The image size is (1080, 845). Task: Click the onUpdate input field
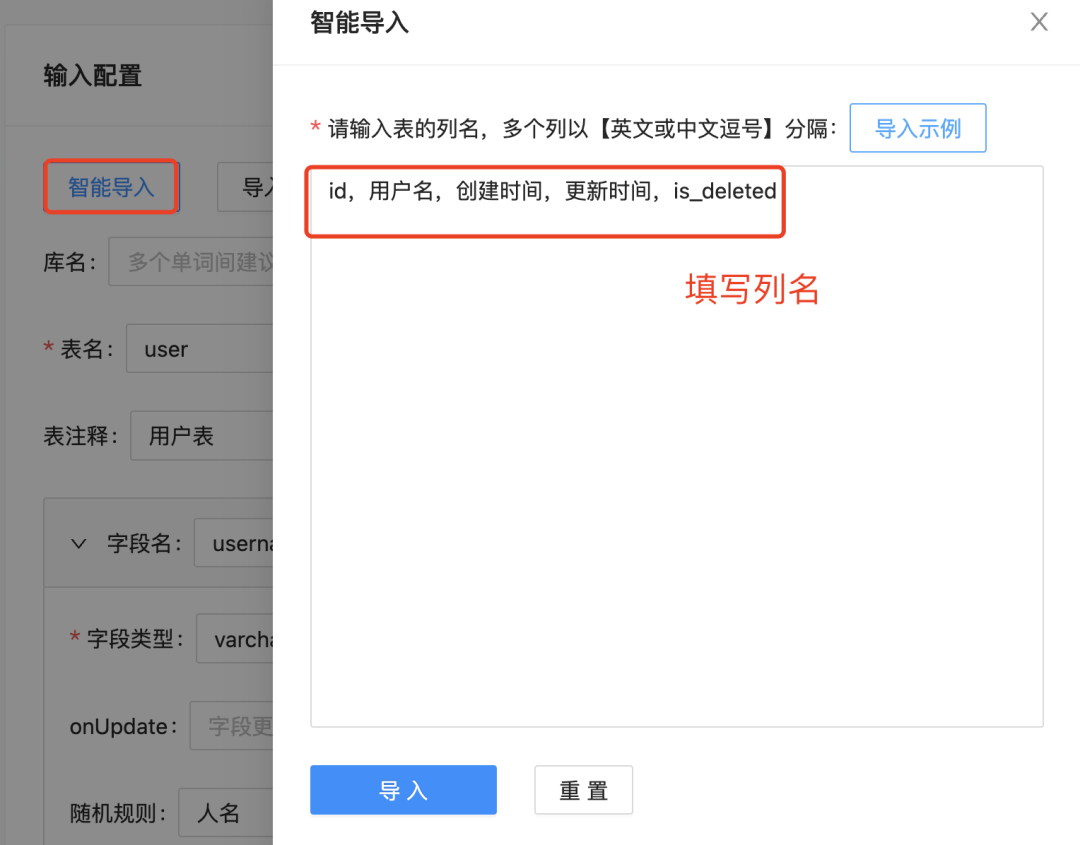(x=231, y=727)
